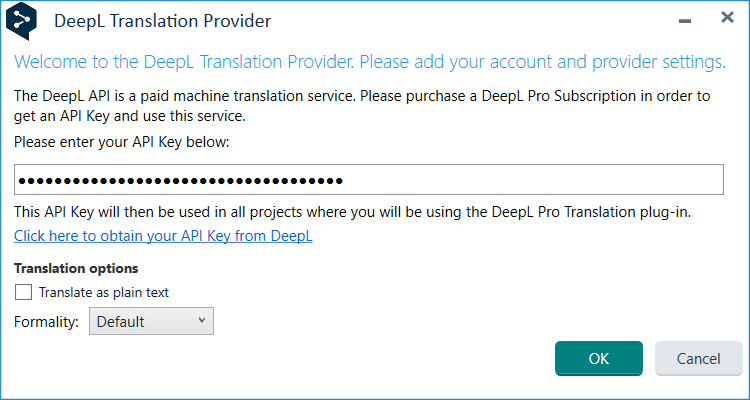Click the 'Translate as plain text' label
Image resolution: width=750 pixels, height=400 pixels.
click(103, 293)
